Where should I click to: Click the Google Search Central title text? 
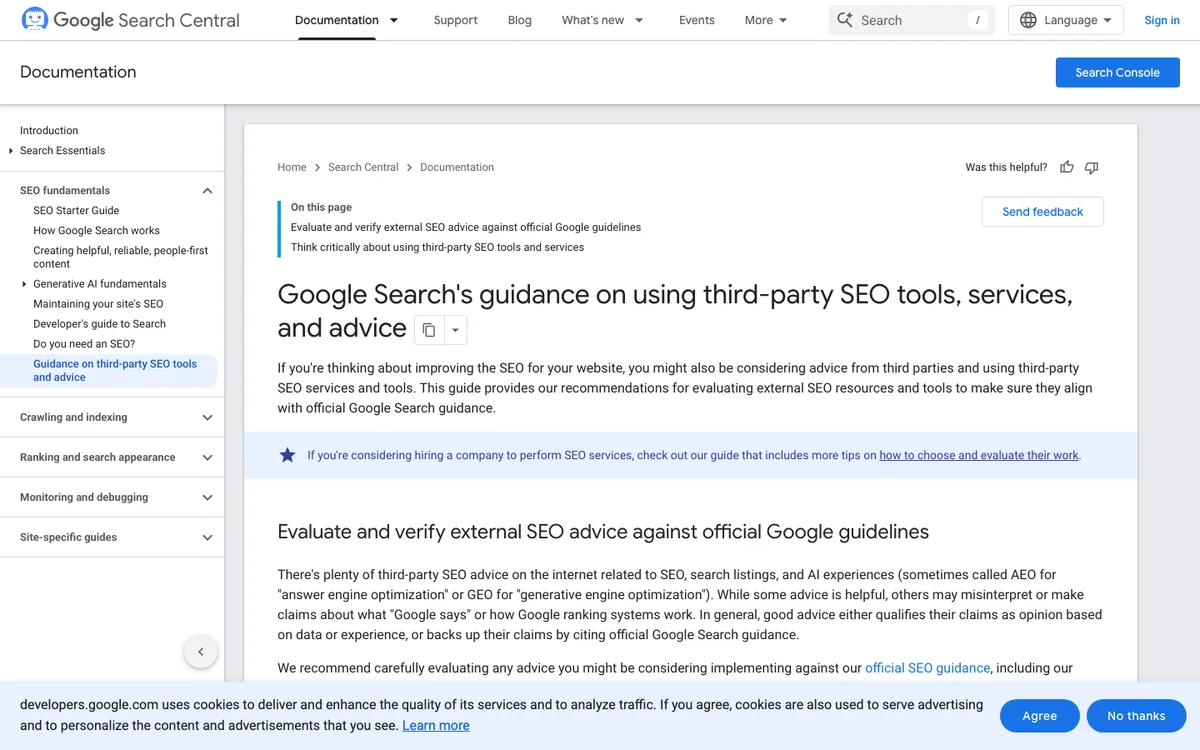tap(146, 20)
